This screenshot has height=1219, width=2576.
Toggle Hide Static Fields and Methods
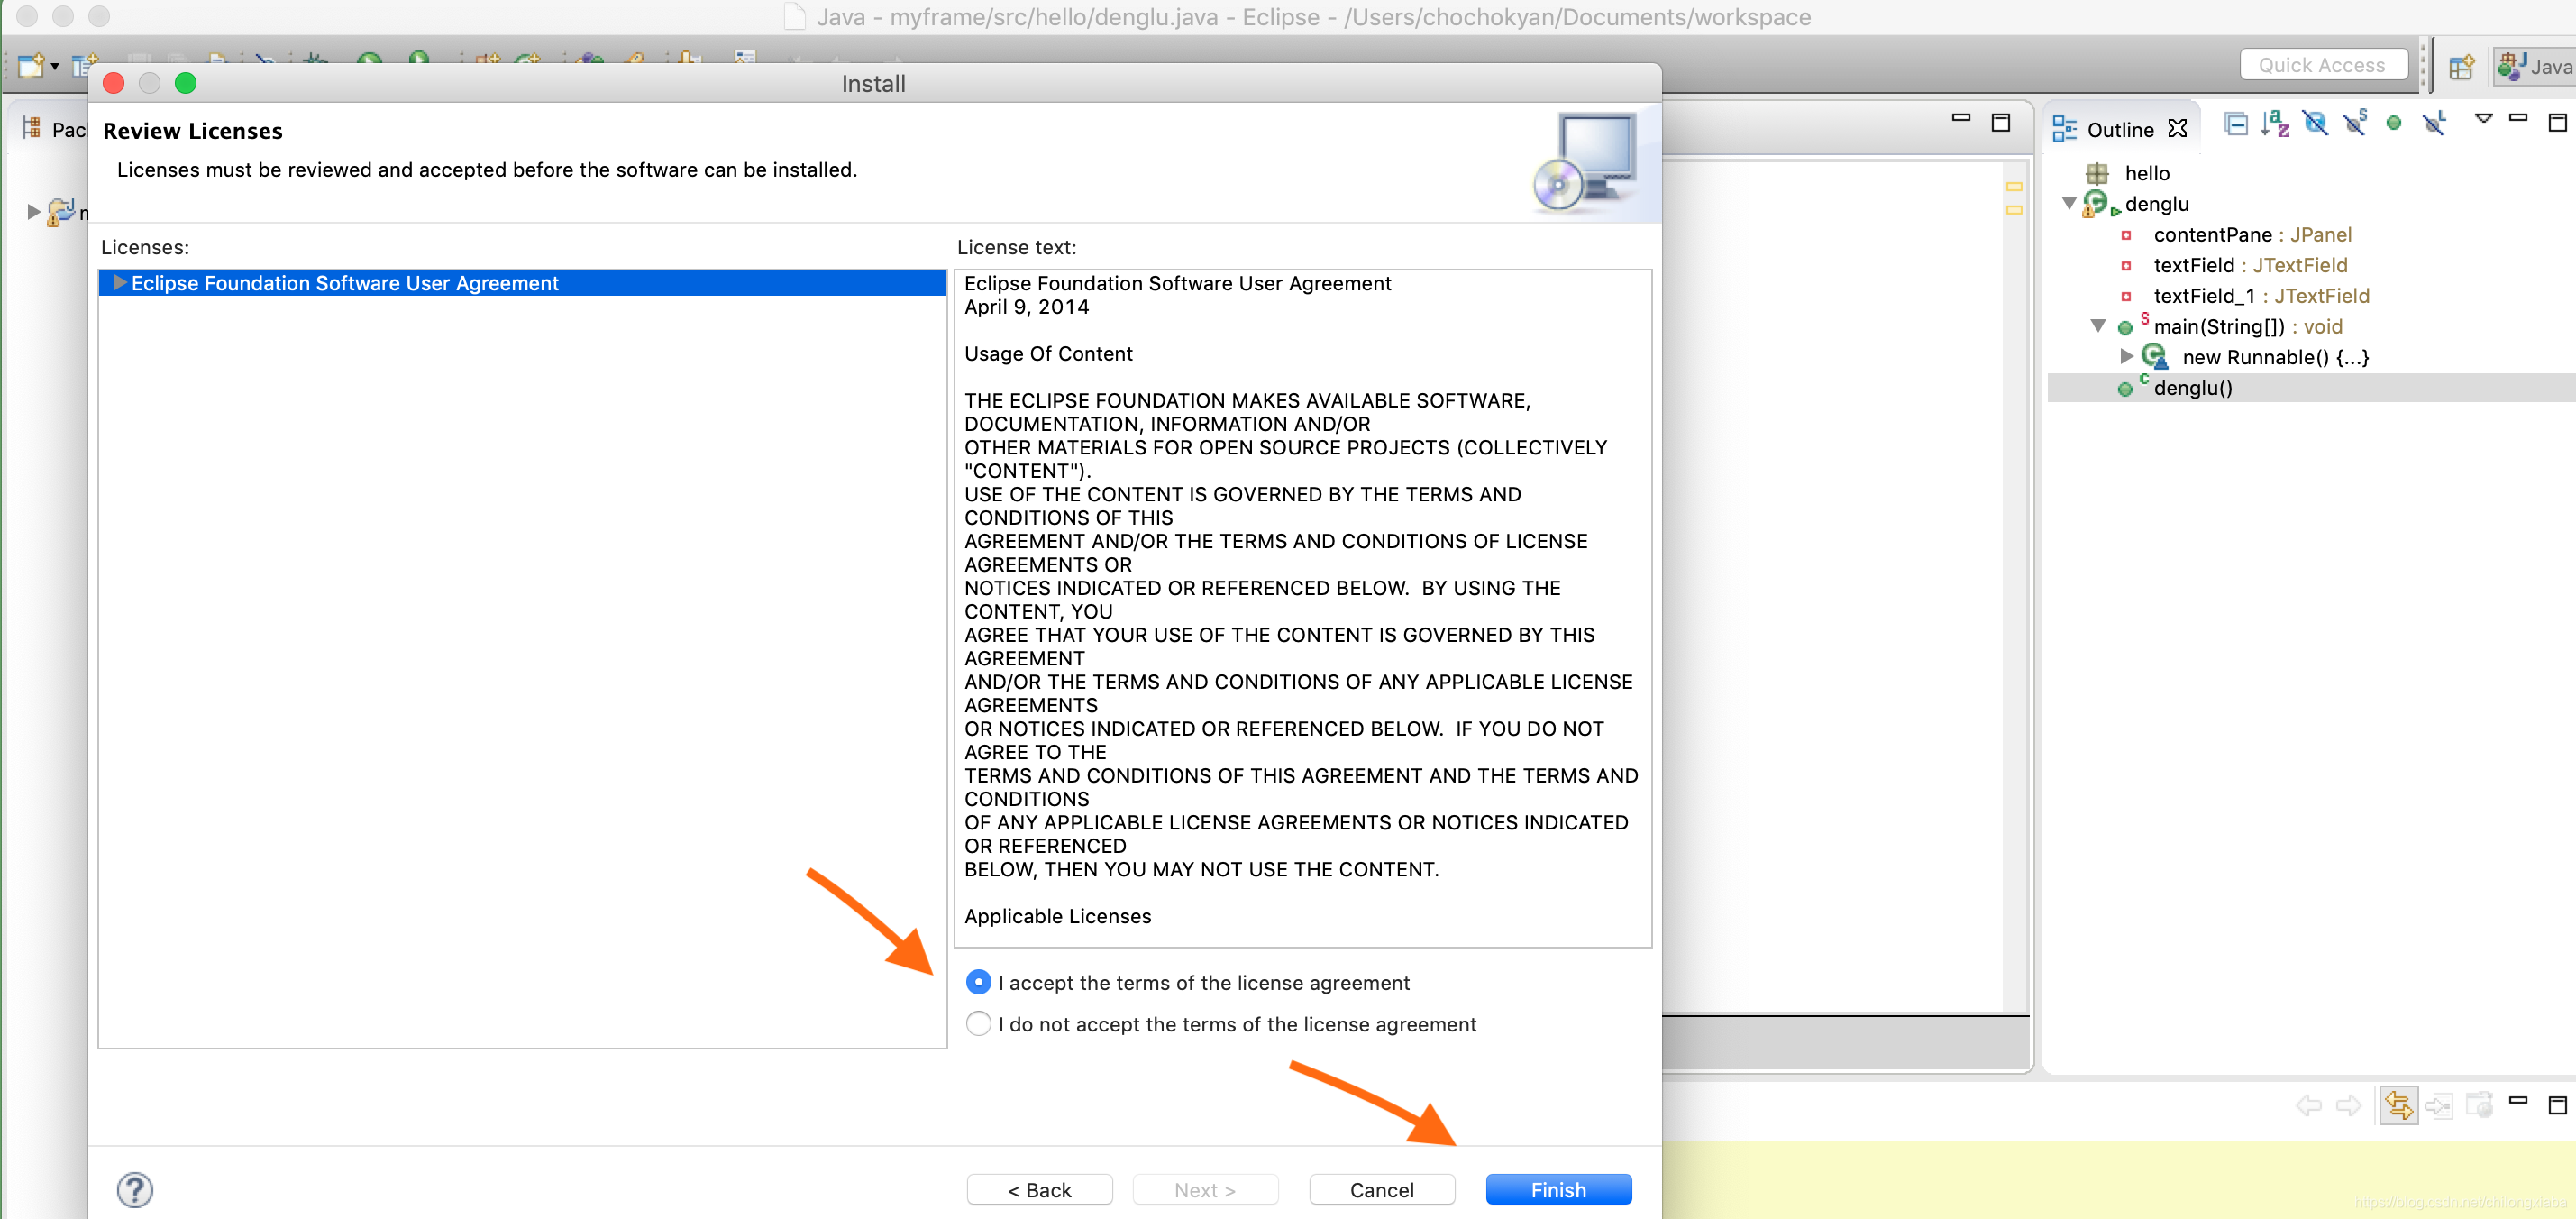point(2354,123)
